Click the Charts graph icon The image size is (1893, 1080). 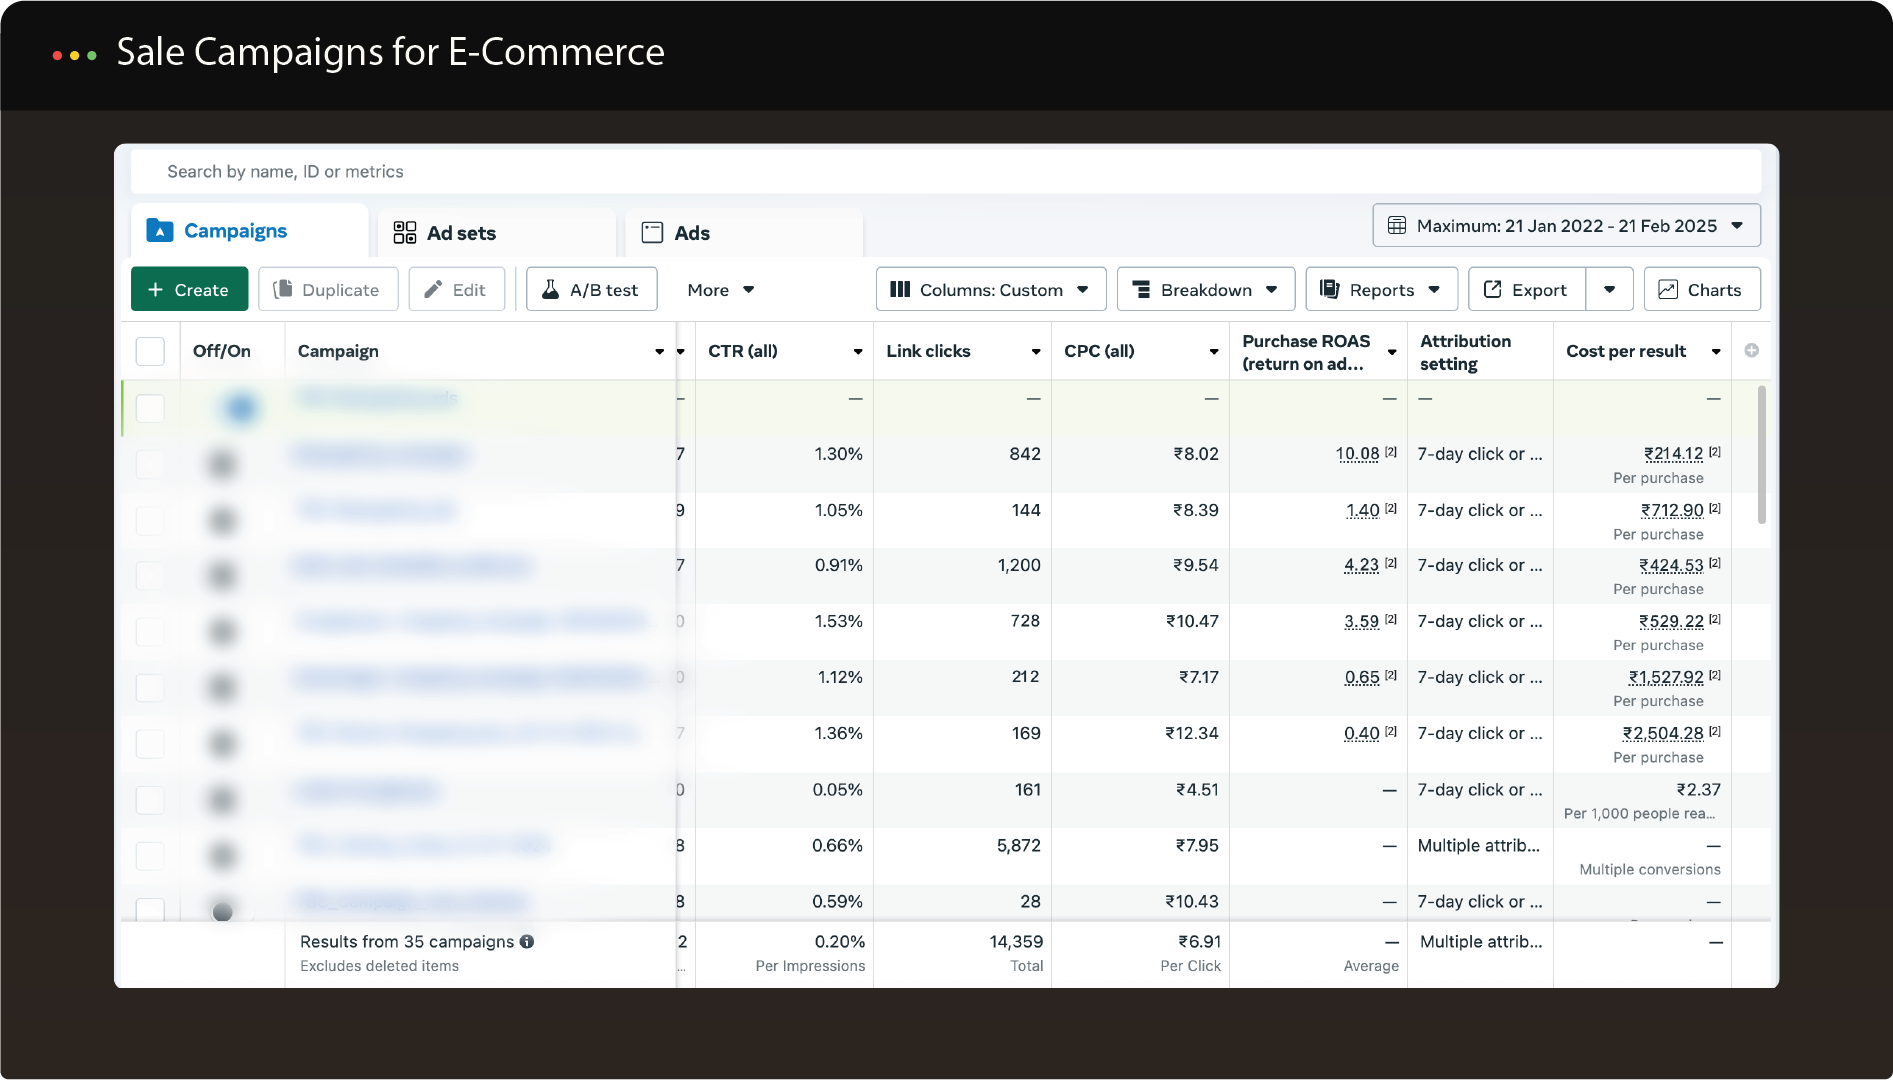[1668, 289]
